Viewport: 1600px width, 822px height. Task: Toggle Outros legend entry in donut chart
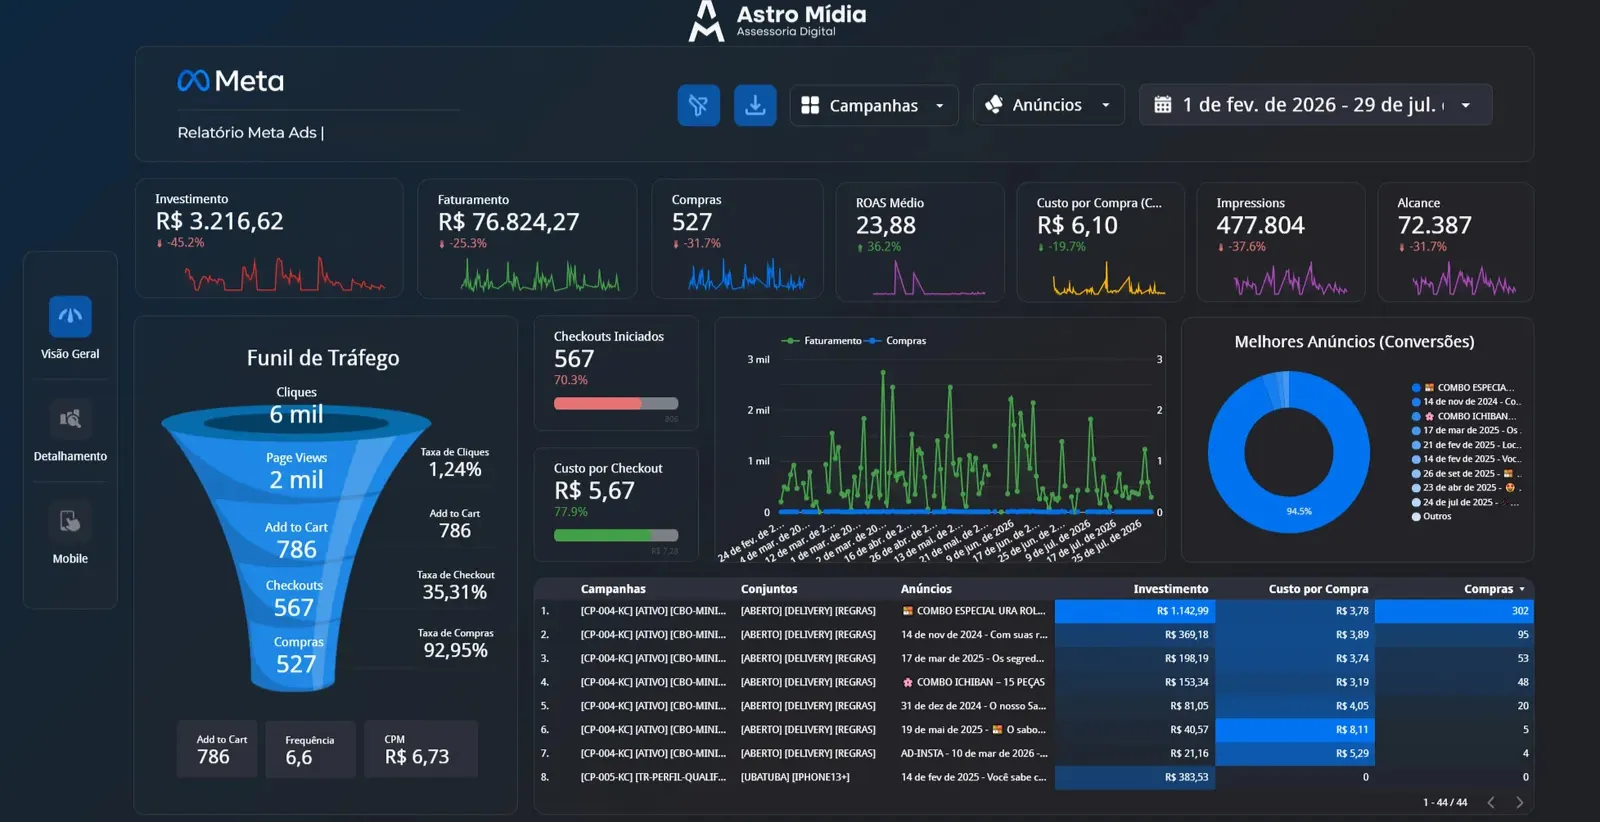pos(1431,516)
